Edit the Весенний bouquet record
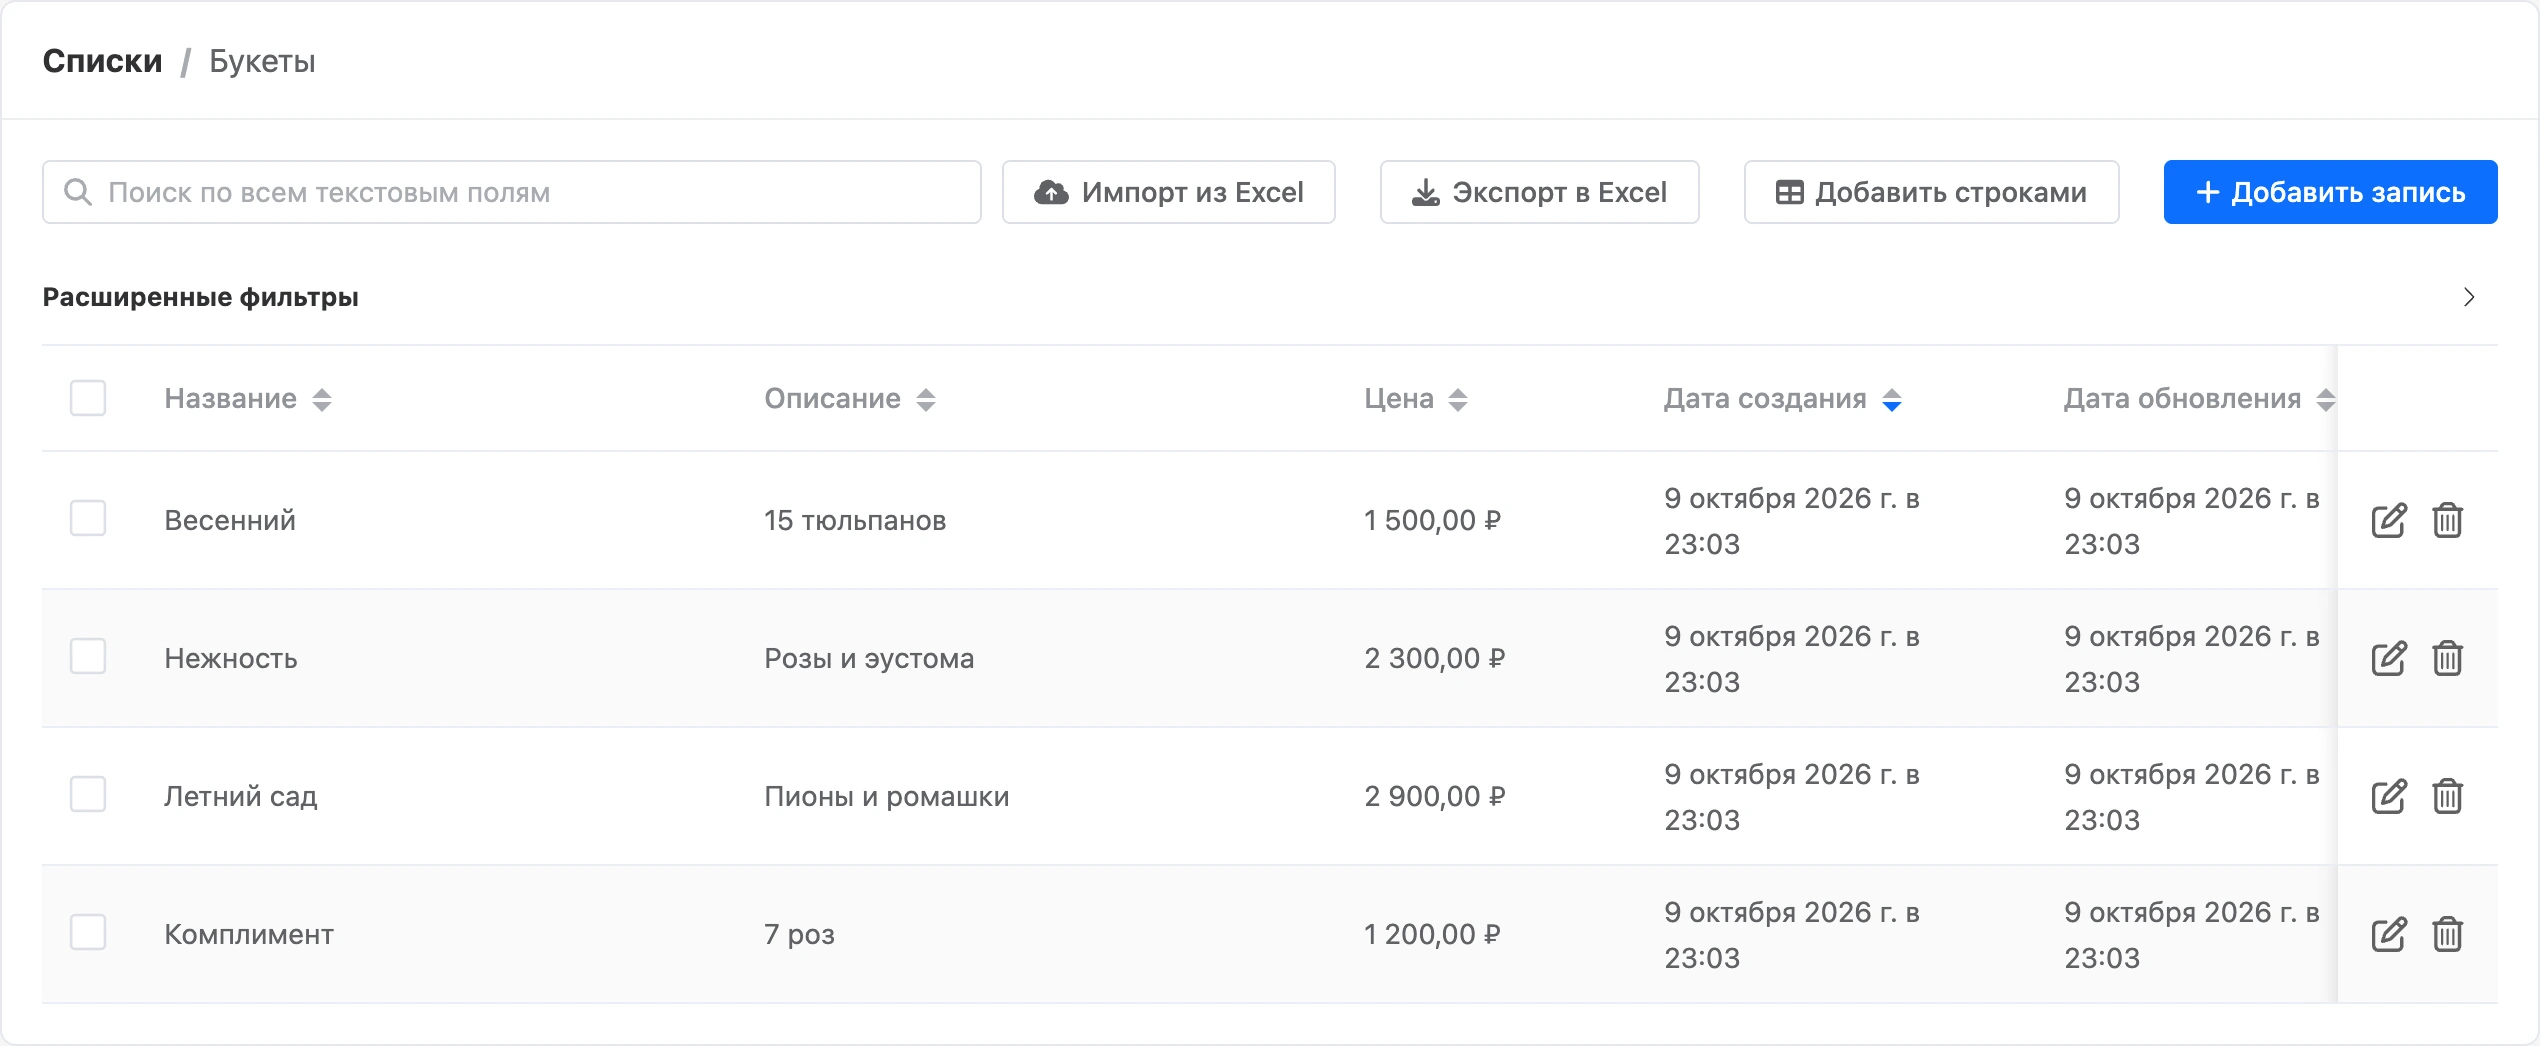 pyautogui.click(x=2389, y=520)
